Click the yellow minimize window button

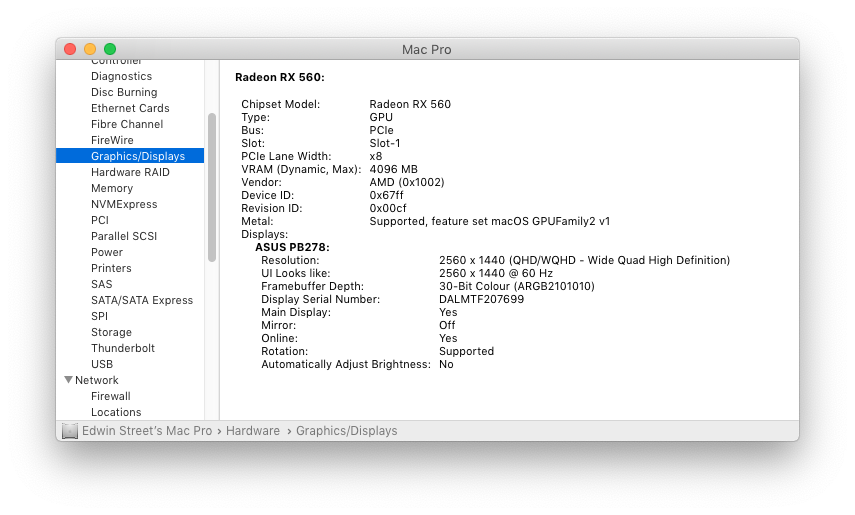click(x=90, y=49)
